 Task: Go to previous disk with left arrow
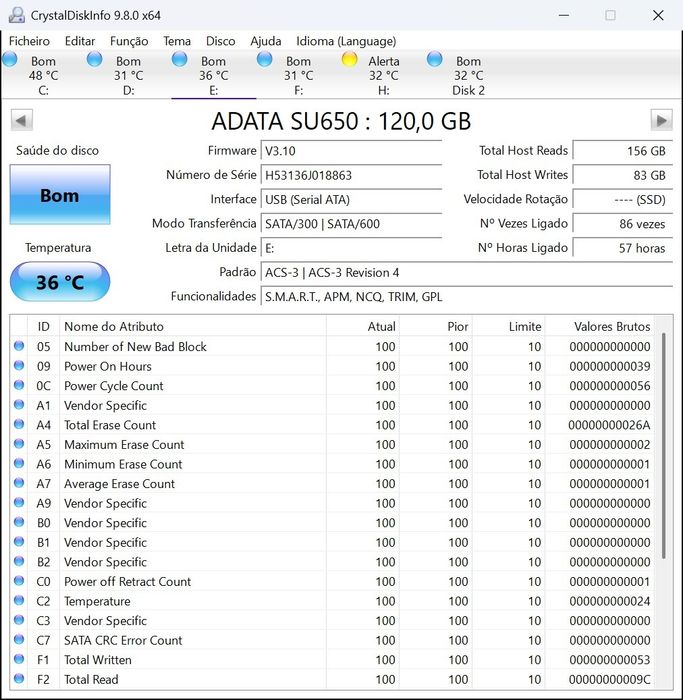[21, 120]
